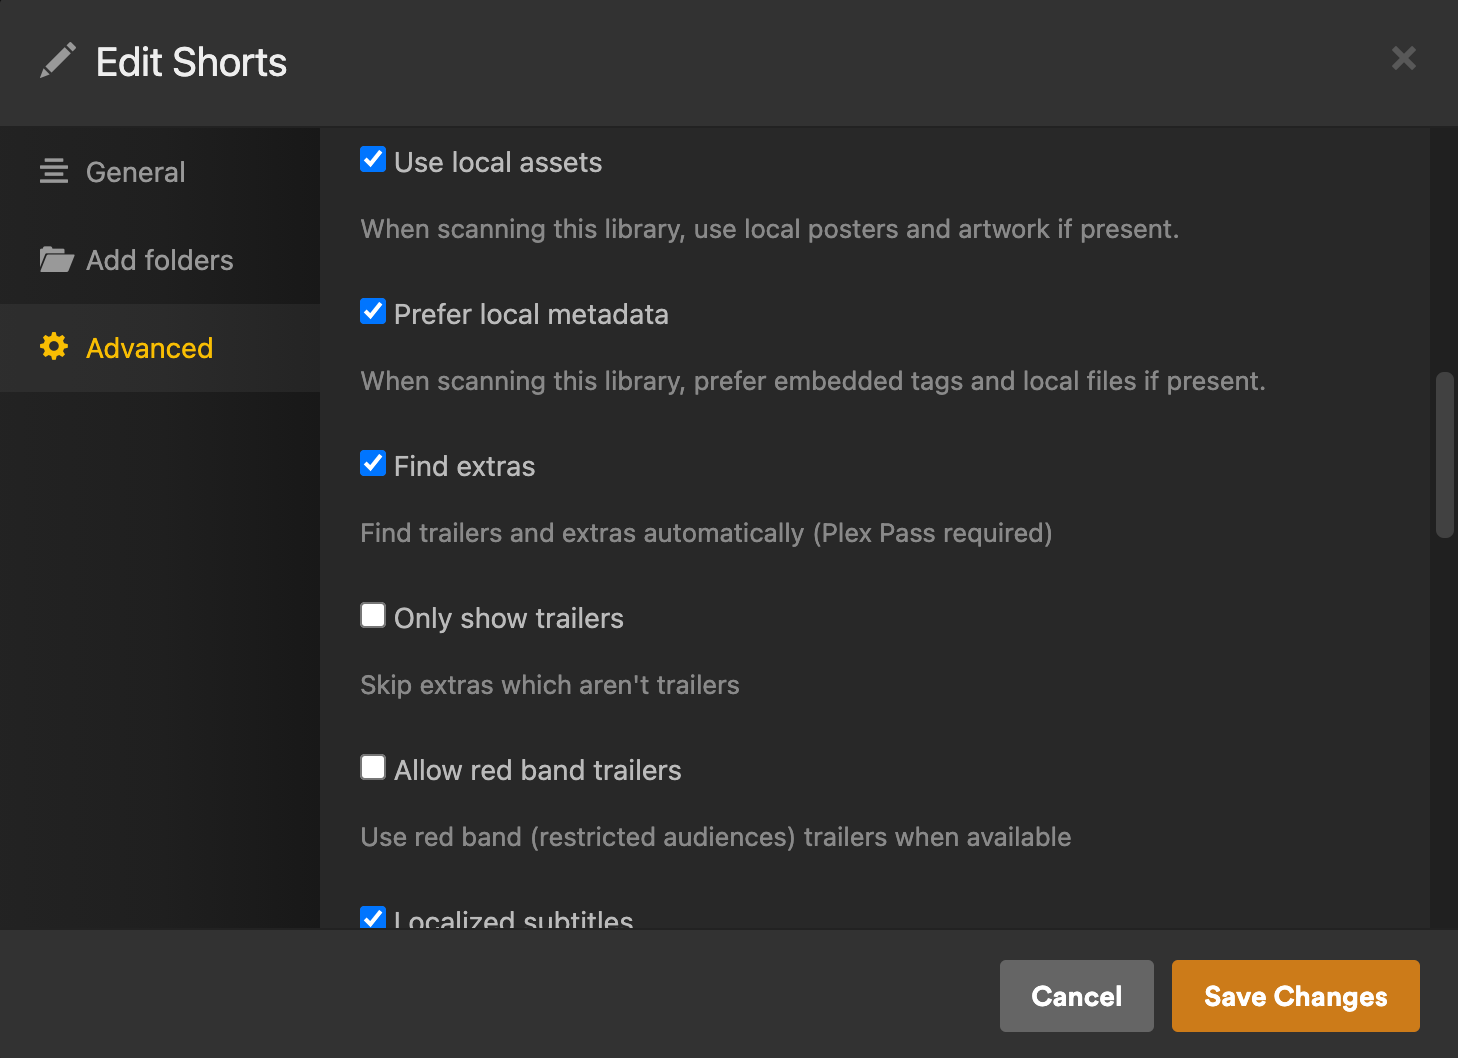Viewport: 1458px width, 1058px height.
Task: Click the Allow red band trailers label
Action: [537, 771]
